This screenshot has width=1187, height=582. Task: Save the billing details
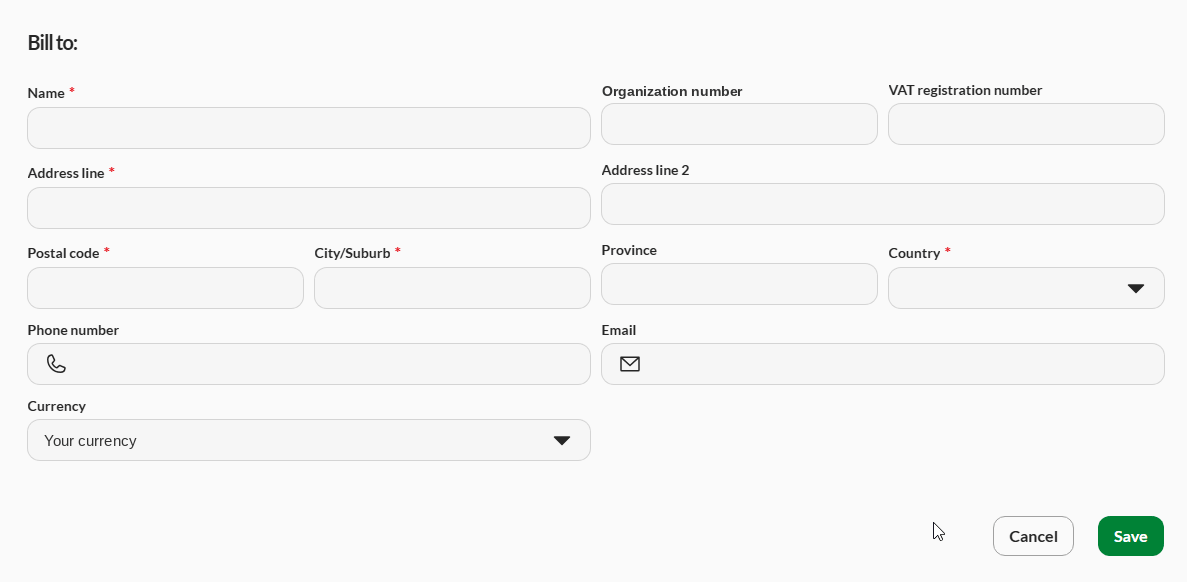click(x=1130, y=536)
